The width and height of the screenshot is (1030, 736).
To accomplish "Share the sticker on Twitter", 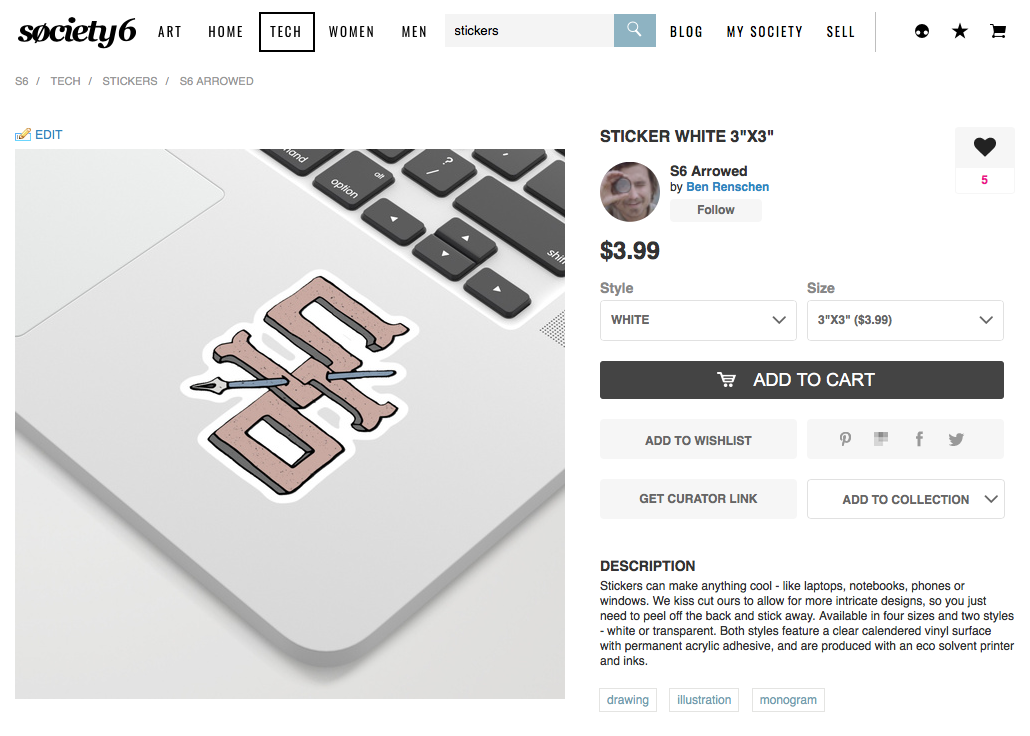I will point(956,439).
